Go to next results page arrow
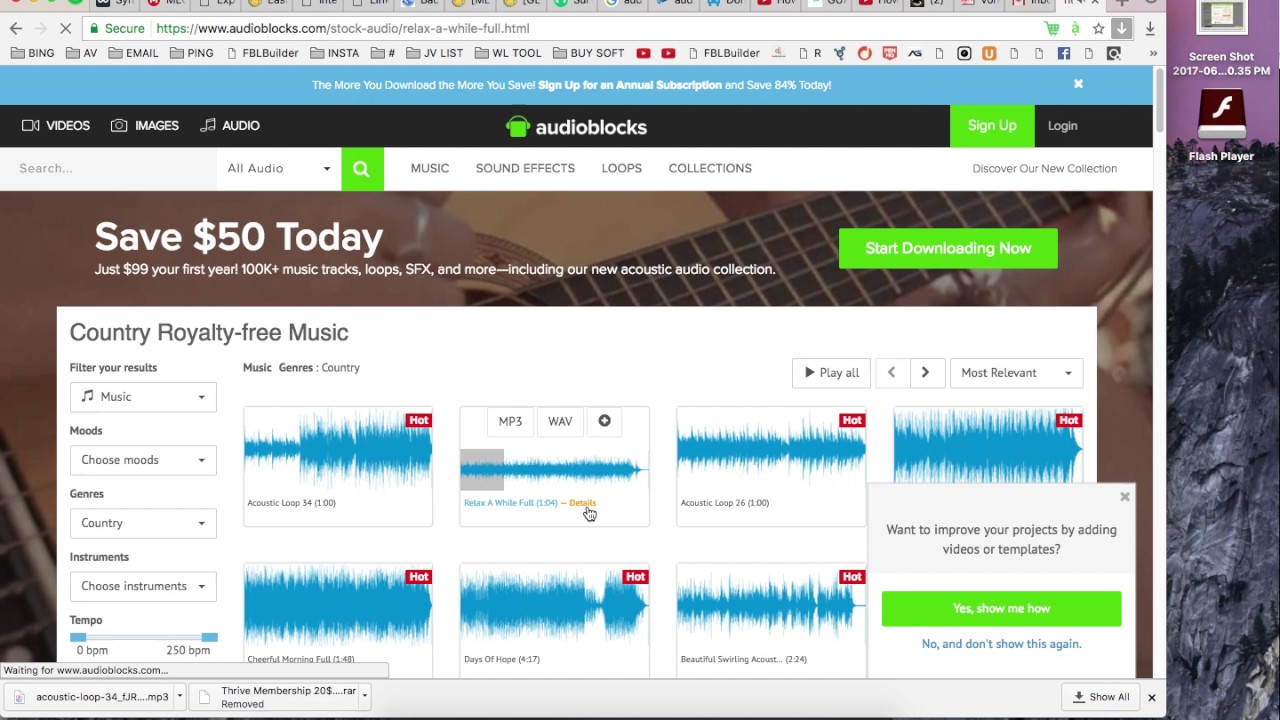The height and width of the screenshot is (720, 1280). click(x=925, y=372)
